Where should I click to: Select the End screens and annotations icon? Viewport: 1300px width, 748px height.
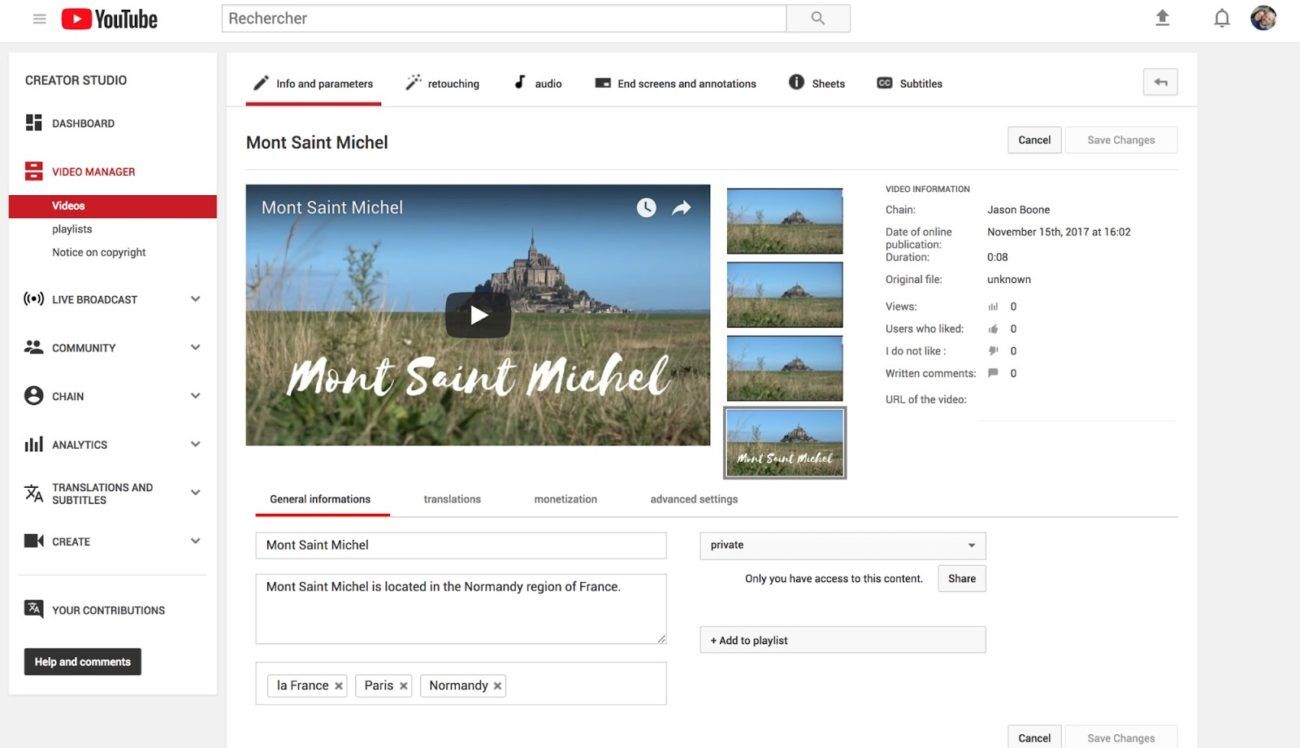(x=601, y=83)
